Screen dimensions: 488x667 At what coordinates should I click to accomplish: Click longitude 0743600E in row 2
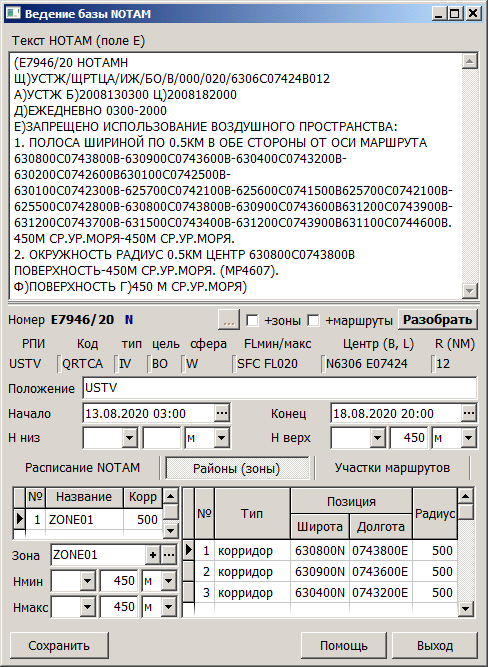click(380, 572)
